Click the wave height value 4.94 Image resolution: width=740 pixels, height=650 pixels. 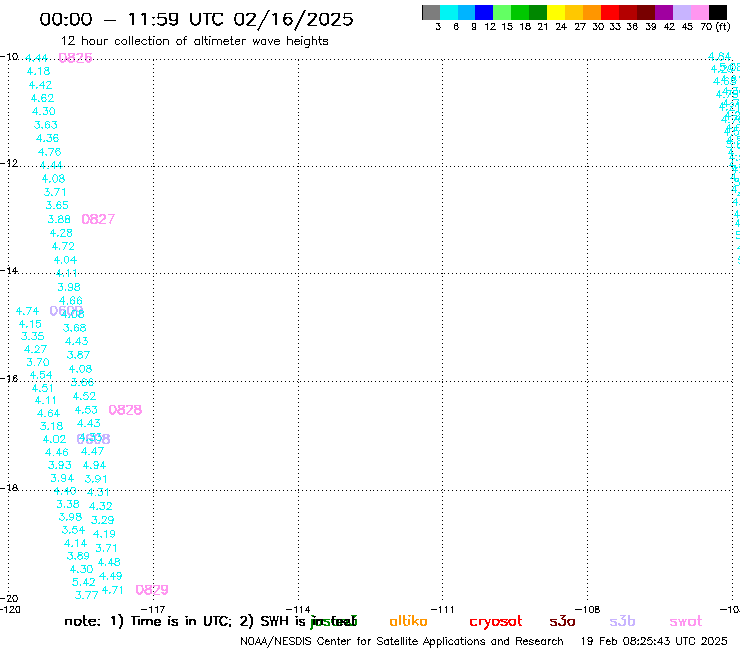click(94, 465)
